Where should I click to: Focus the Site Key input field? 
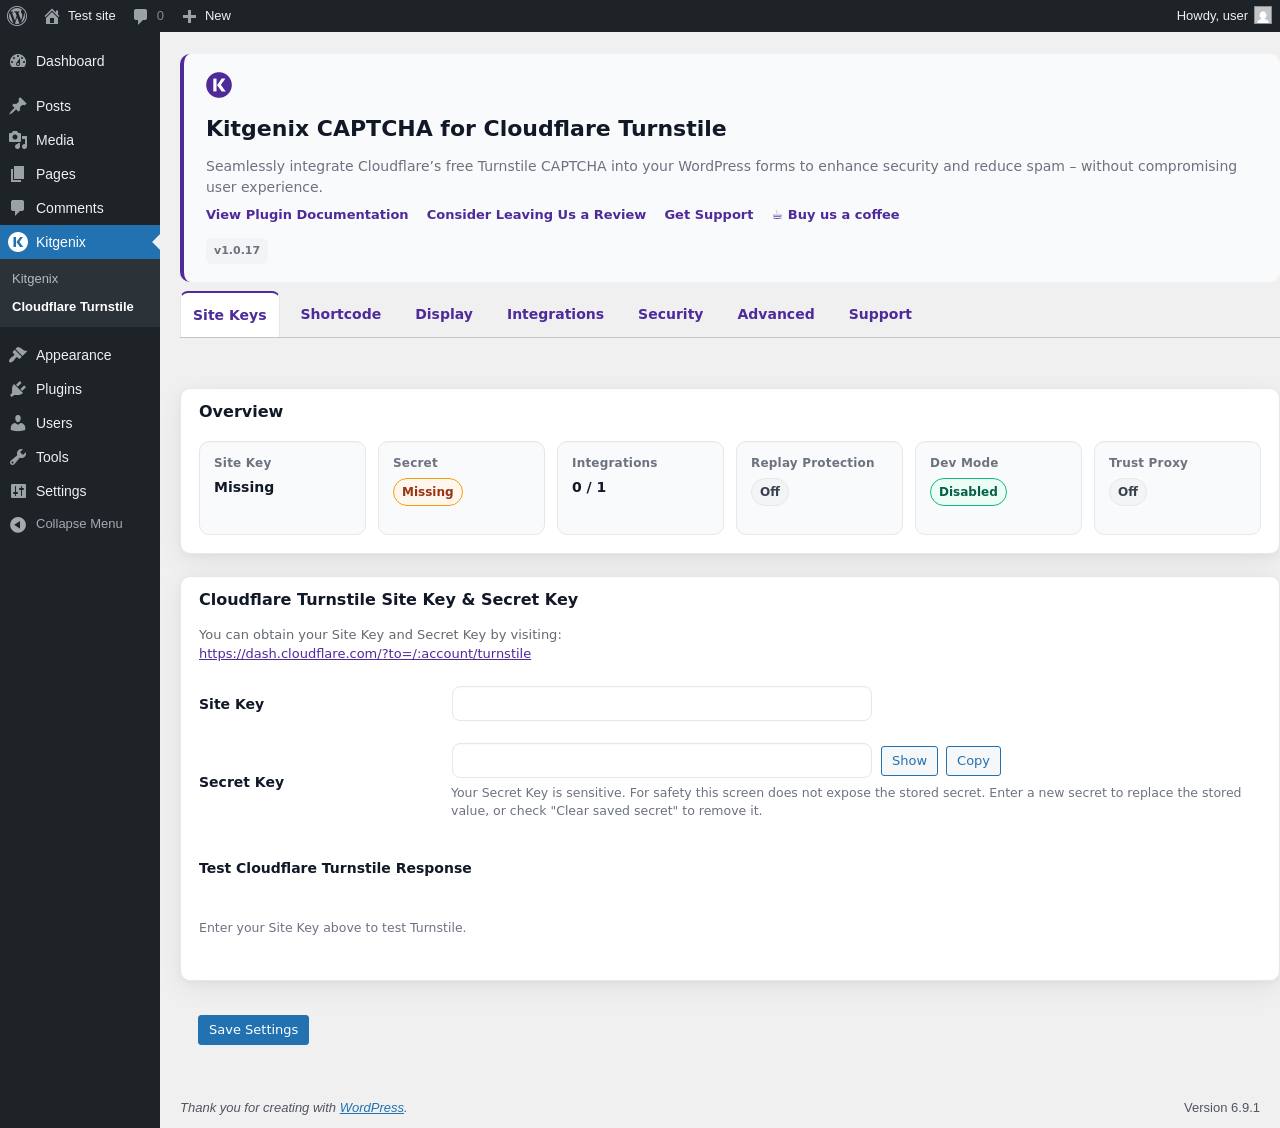tap(661, 703)
